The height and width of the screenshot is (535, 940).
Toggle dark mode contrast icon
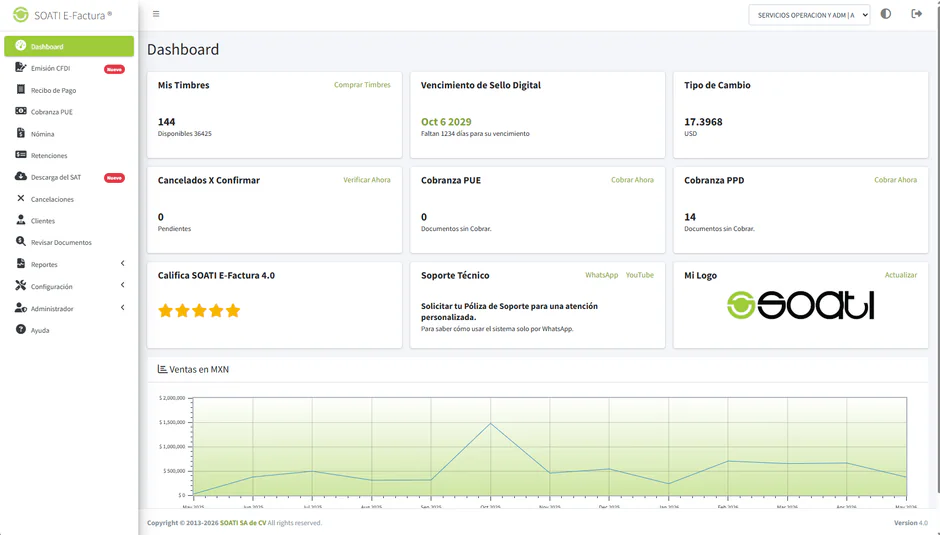[x=885, y=14]
